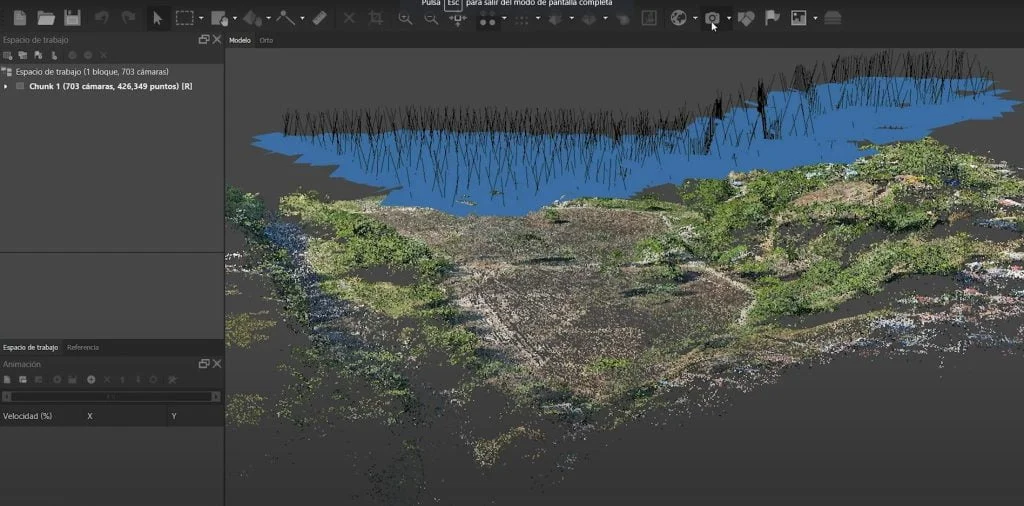Pick the rectangle selection tool
The width and height of the screenshot is (1024, 506).
coord(184,18)
